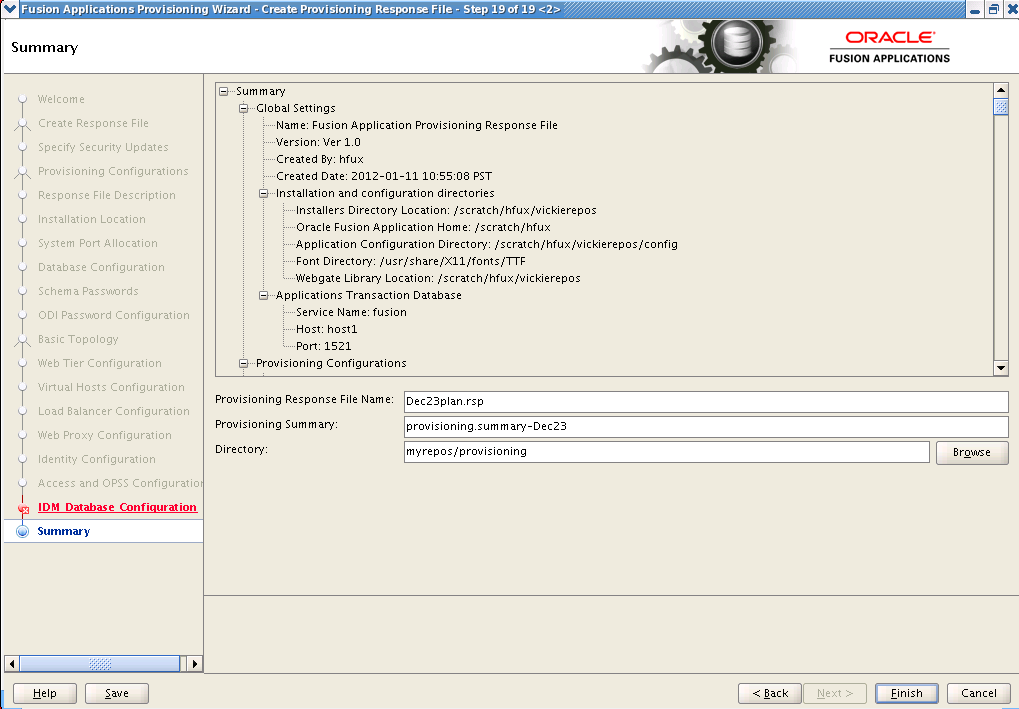Edit the Provisioning Response File Name field

[x=706, y=402]
